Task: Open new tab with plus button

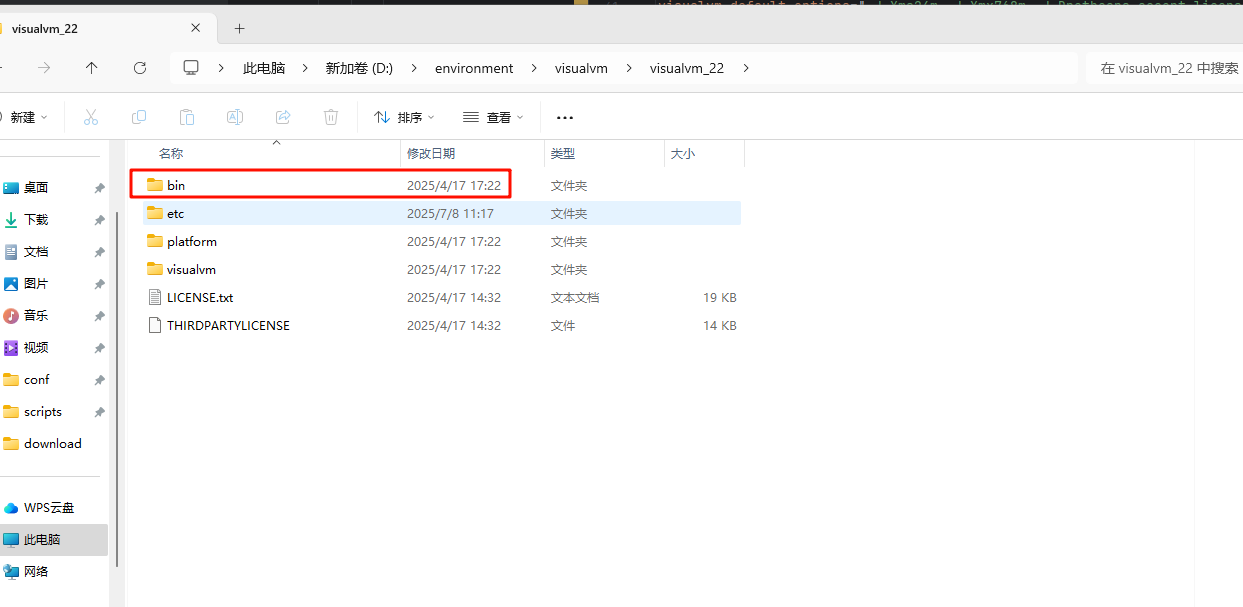Action: (x=239, y=28)
